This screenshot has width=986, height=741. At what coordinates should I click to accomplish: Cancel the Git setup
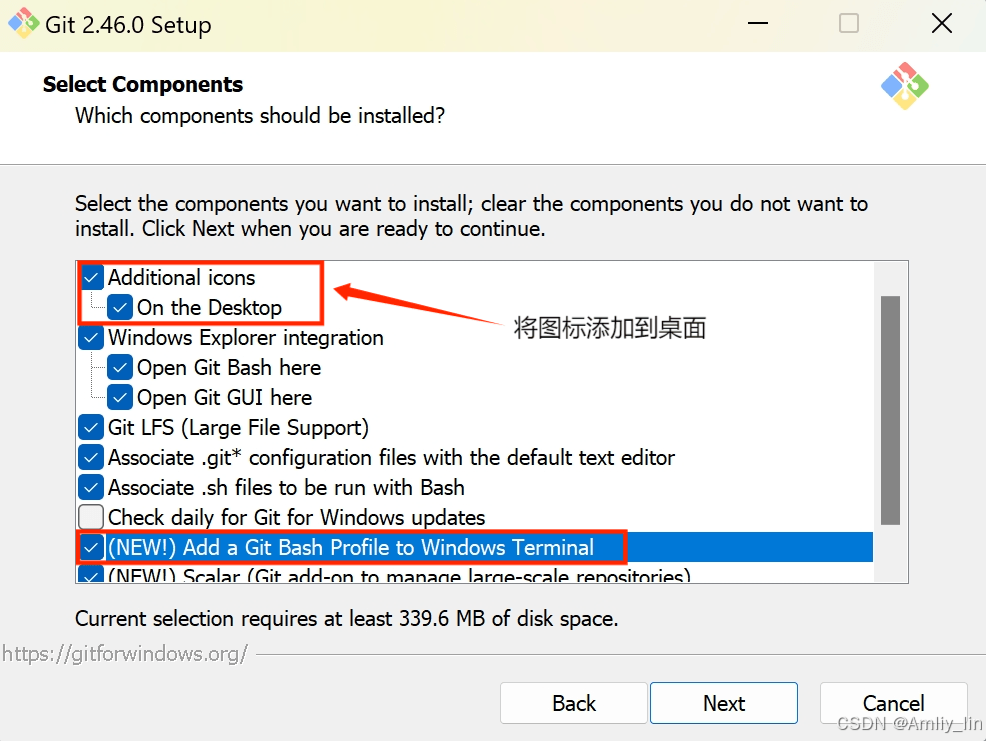pos(893,703)
